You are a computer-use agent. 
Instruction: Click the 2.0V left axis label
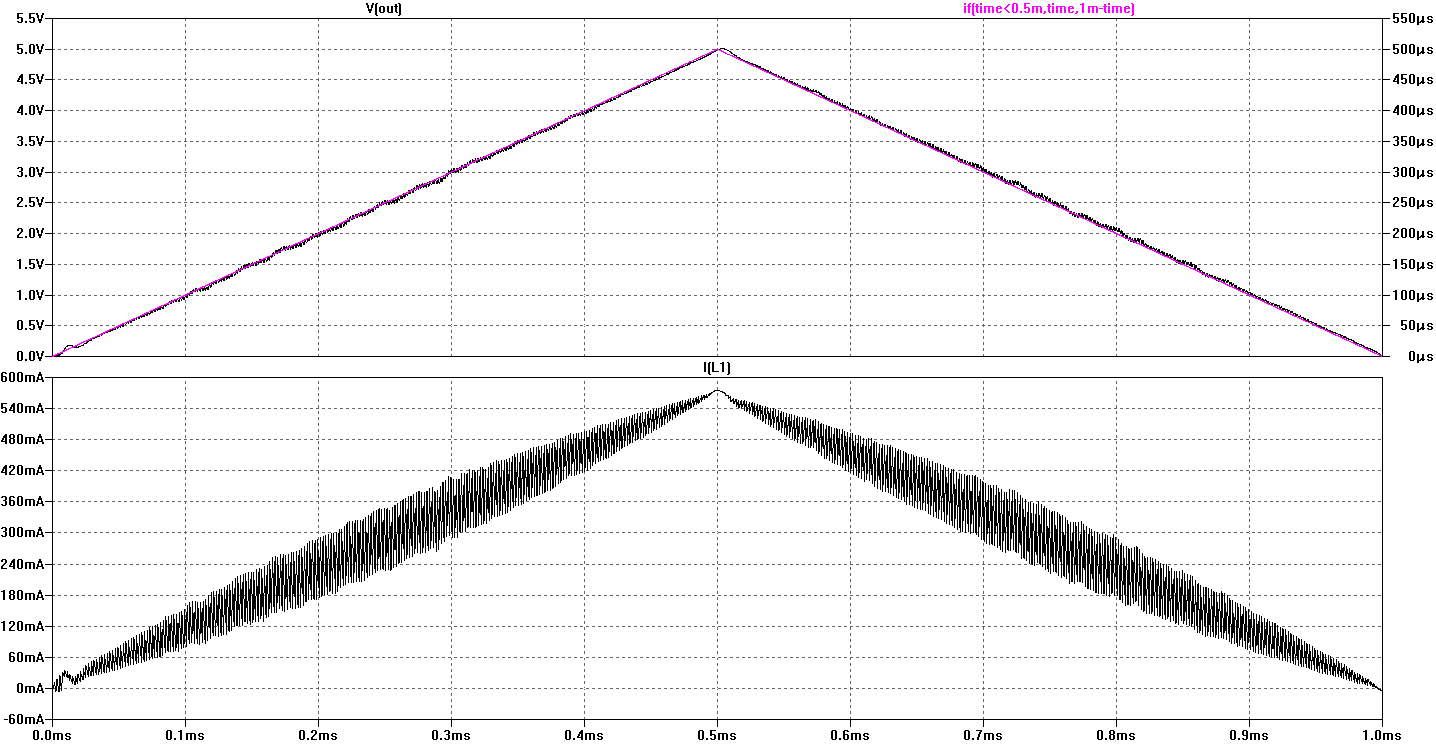point(31,234)
